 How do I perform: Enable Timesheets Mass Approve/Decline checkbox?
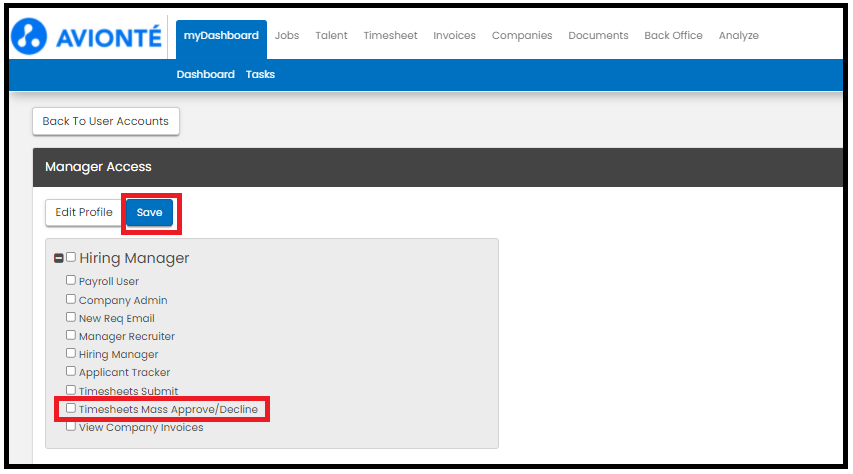[71, 408]
